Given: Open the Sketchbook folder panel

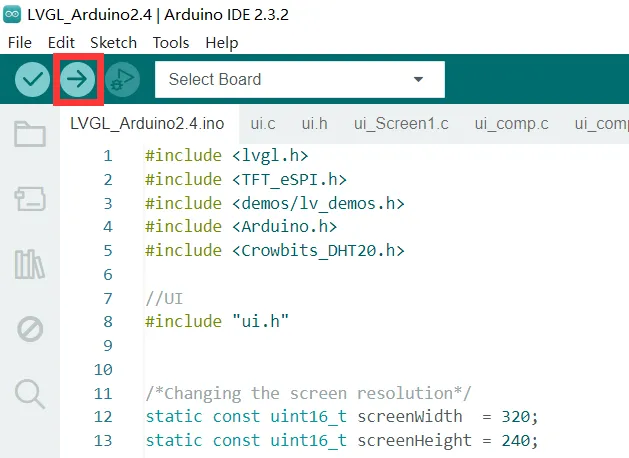Looking at the screenshot, I should tap(30, 135).
